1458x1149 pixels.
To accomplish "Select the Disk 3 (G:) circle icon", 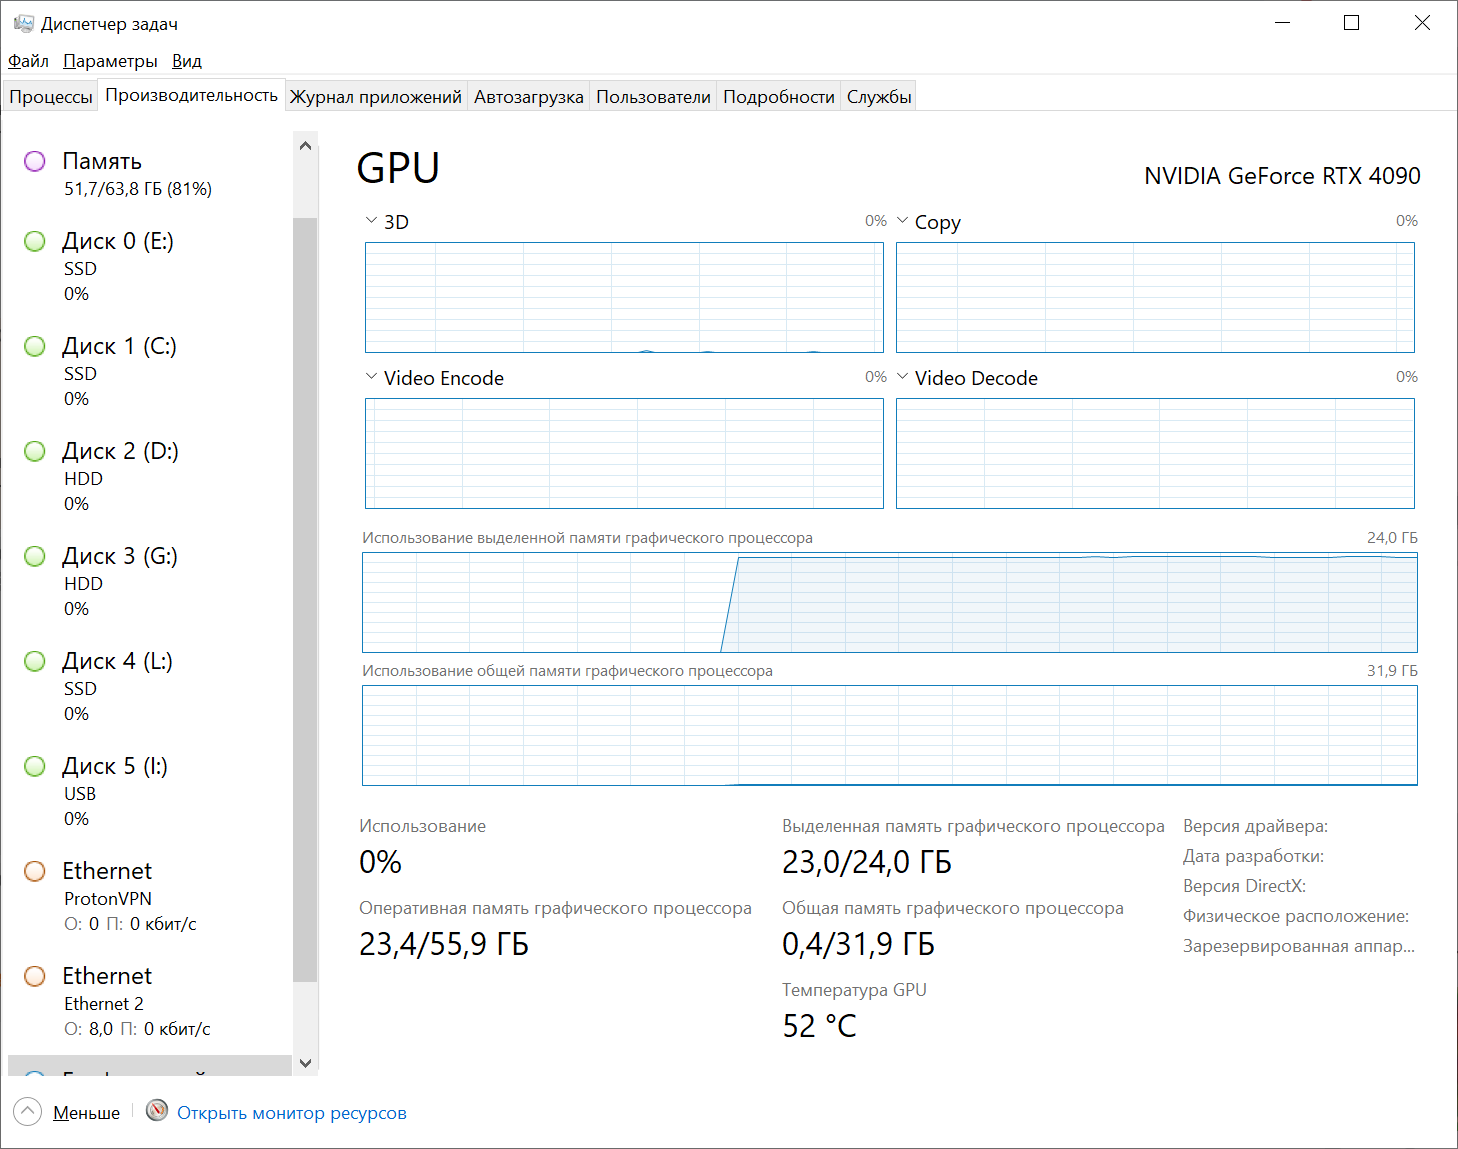I will (35, 556).
